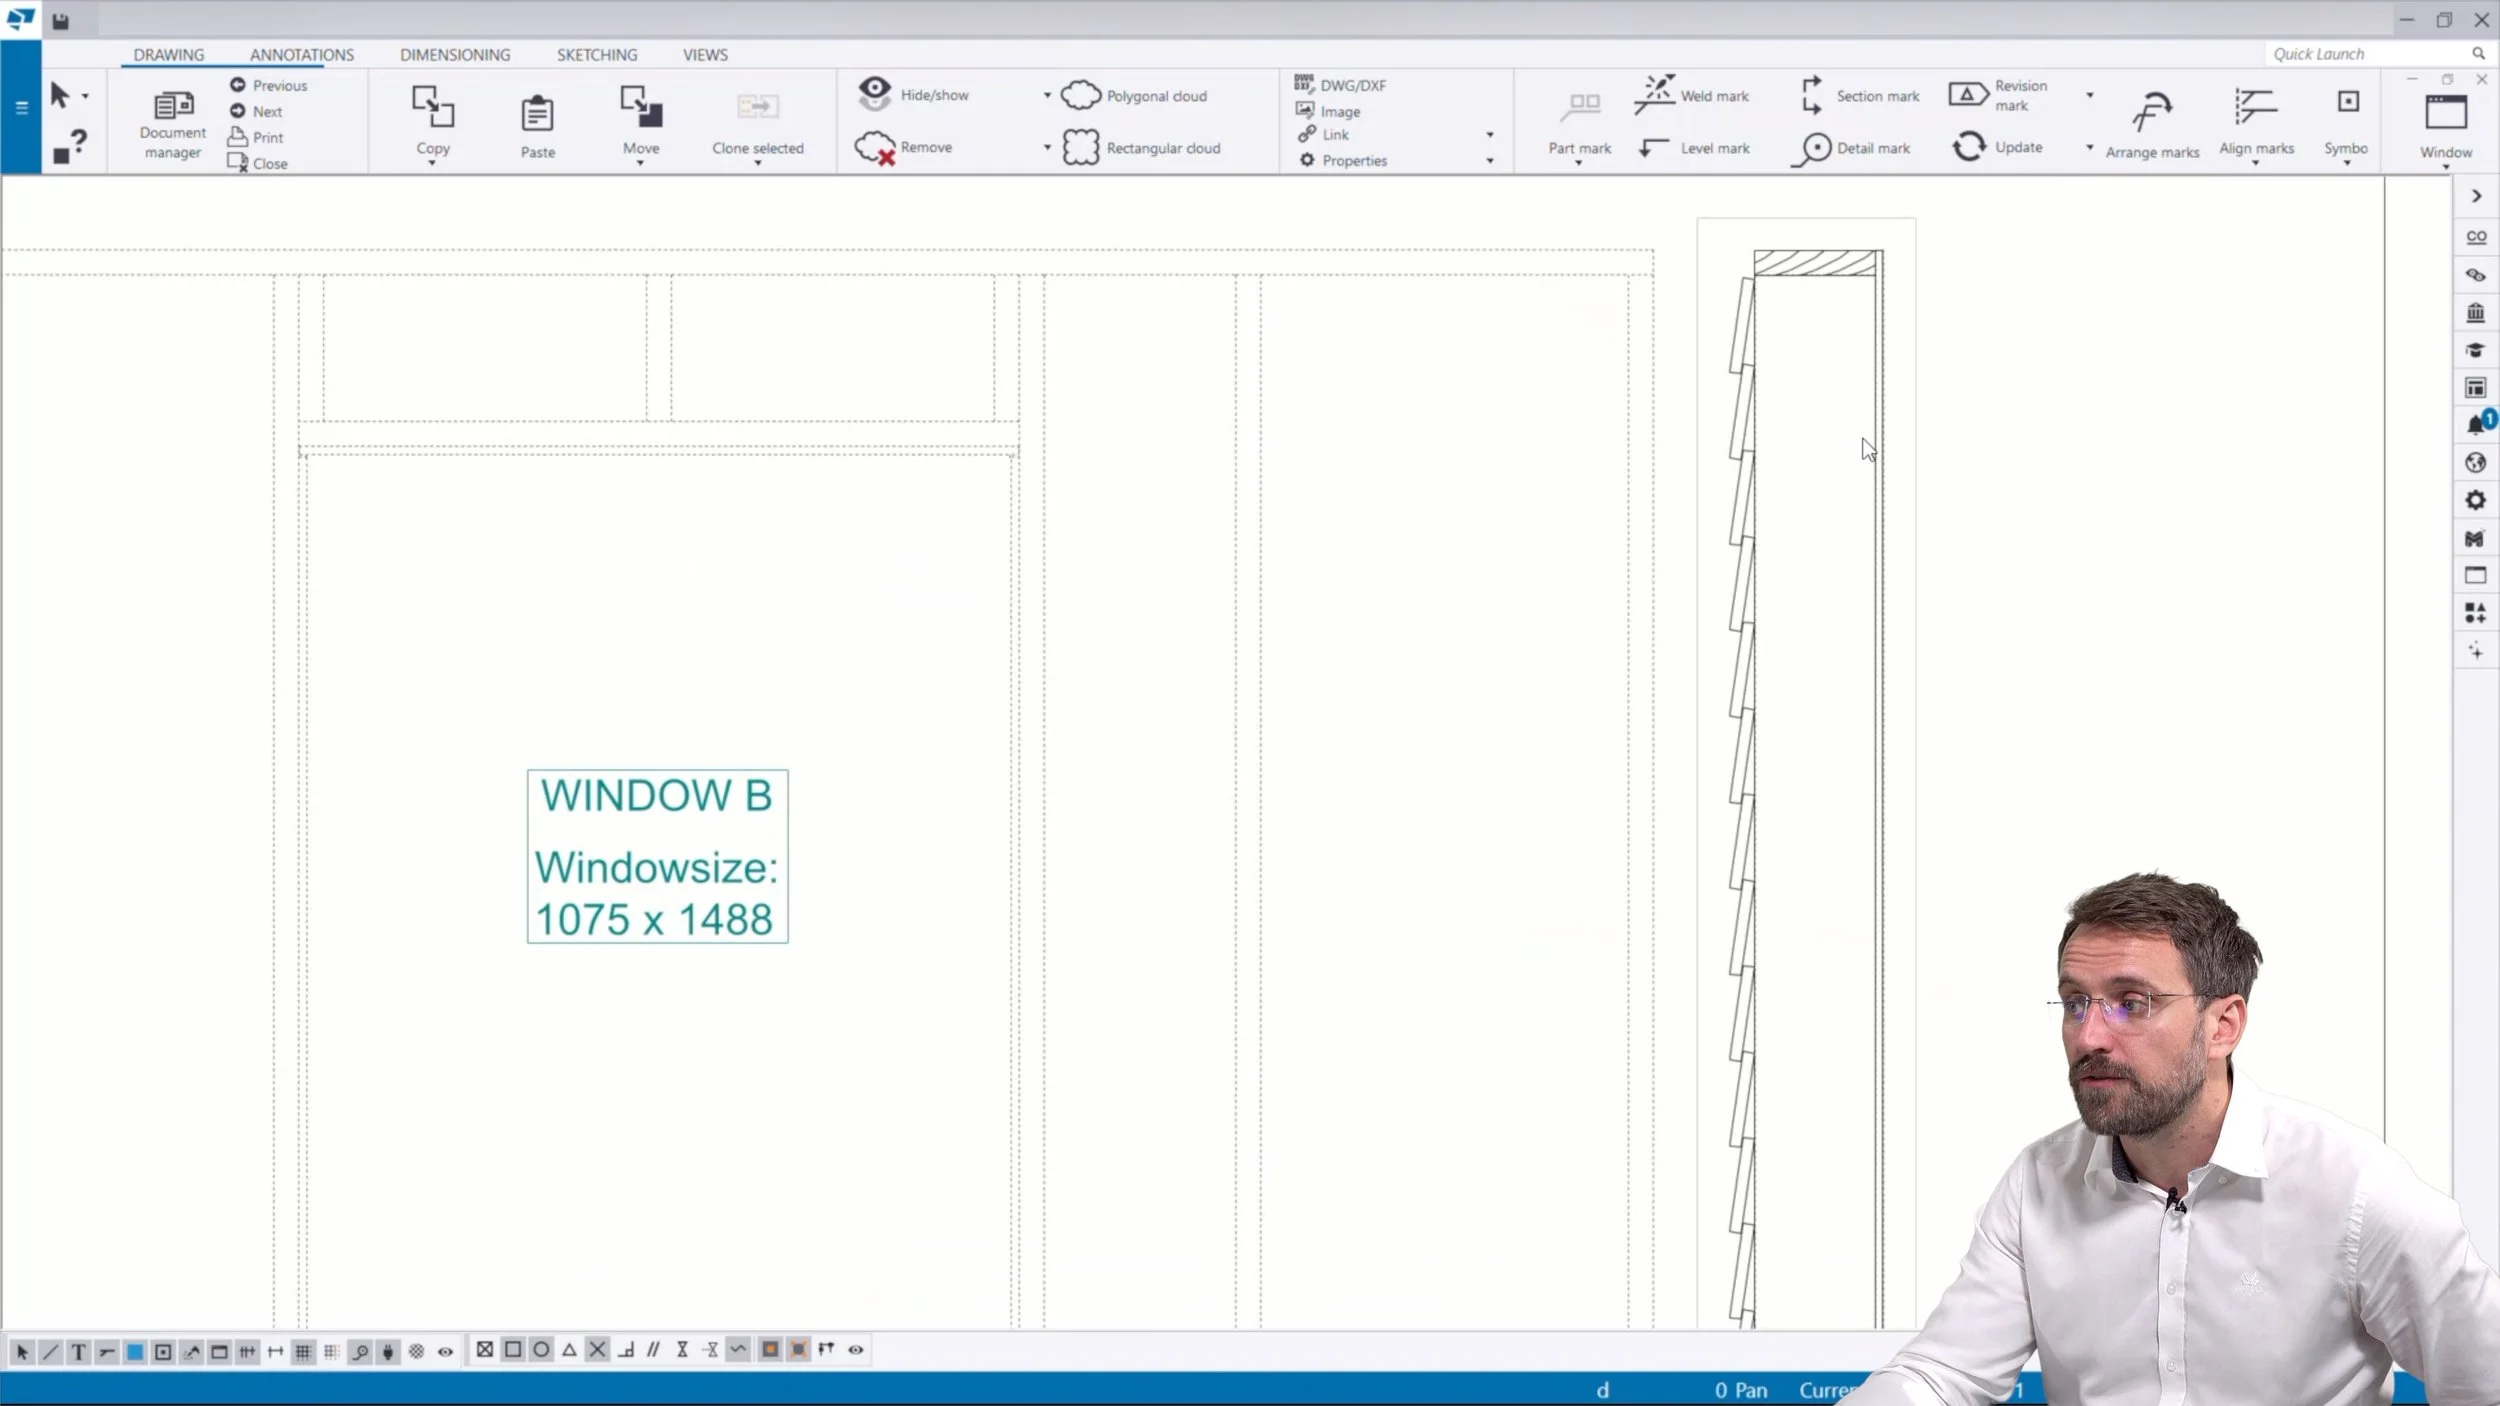Toggle the snap to end points square switch
This screenshot has width=2500, height=1406.
click(513, 1350)
